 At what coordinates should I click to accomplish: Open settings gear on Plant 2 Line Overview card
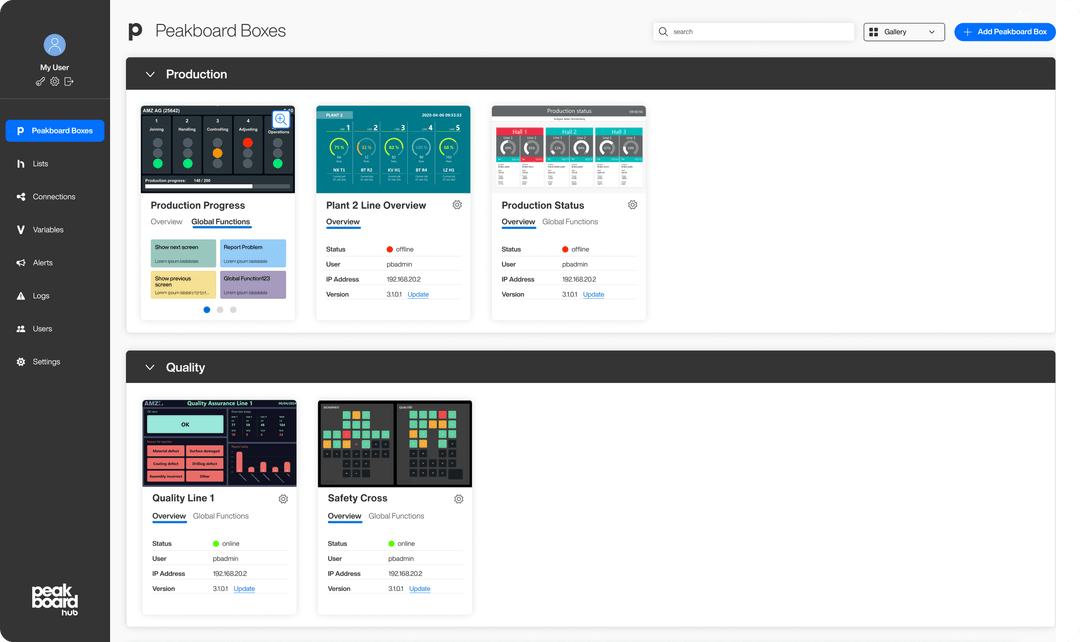tap(457, 204)
